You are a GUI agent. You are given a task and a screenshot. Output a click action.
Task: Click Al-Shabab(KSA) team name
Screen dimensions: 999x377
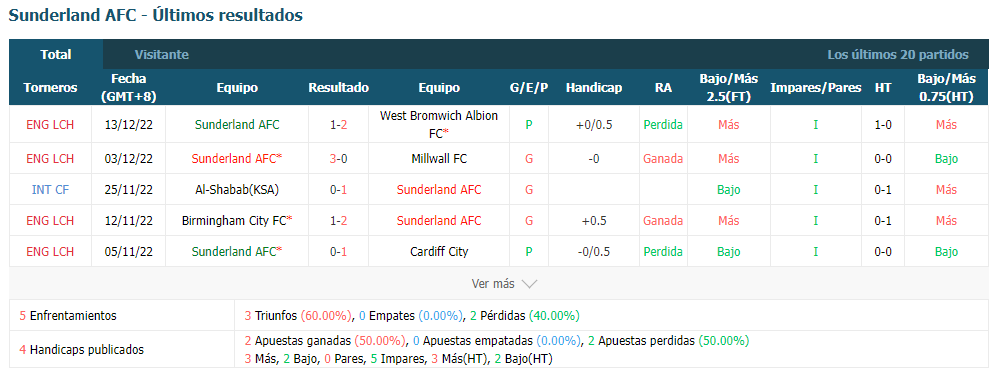tap(237, 189)
